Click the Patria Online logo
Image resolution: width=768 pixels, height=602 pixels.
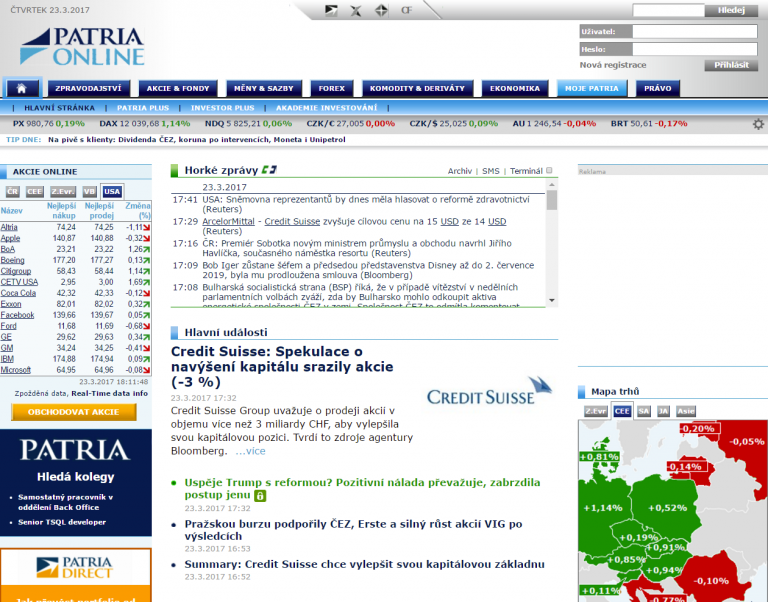pyautogui.click(x=82, y=46)
